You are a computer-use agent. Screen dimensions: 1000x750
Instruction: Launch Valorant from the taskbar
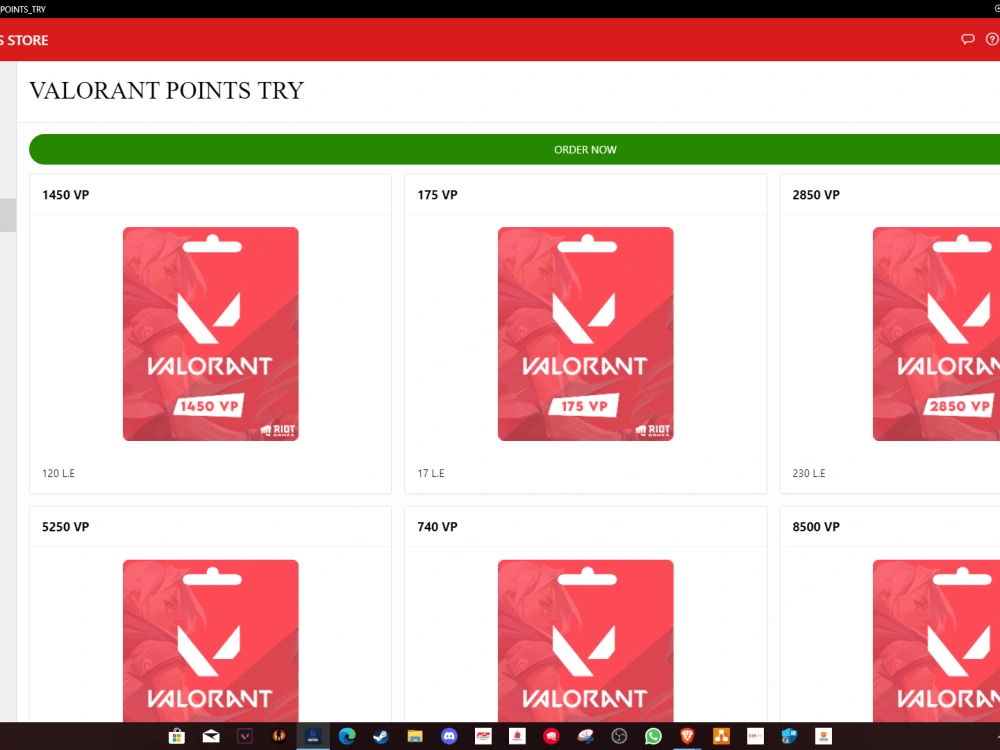click(245, 737)
